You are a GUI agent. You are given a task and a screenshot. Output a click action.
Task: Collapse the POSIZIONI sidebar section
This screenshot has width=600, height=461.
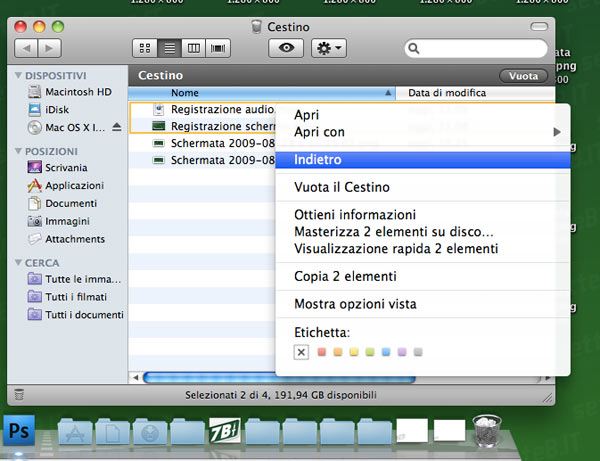point(18,151)
